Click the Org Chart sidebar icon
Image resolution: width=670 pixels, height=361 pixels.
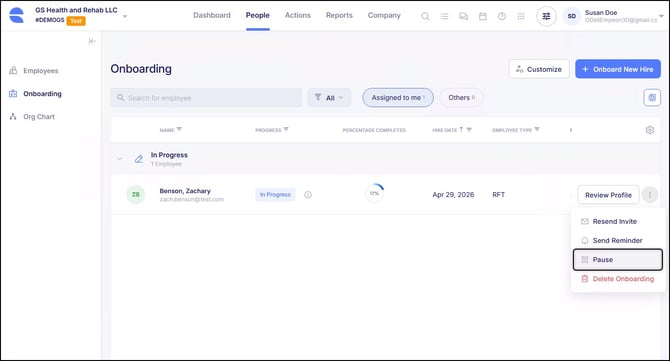(x=13, y=116)
